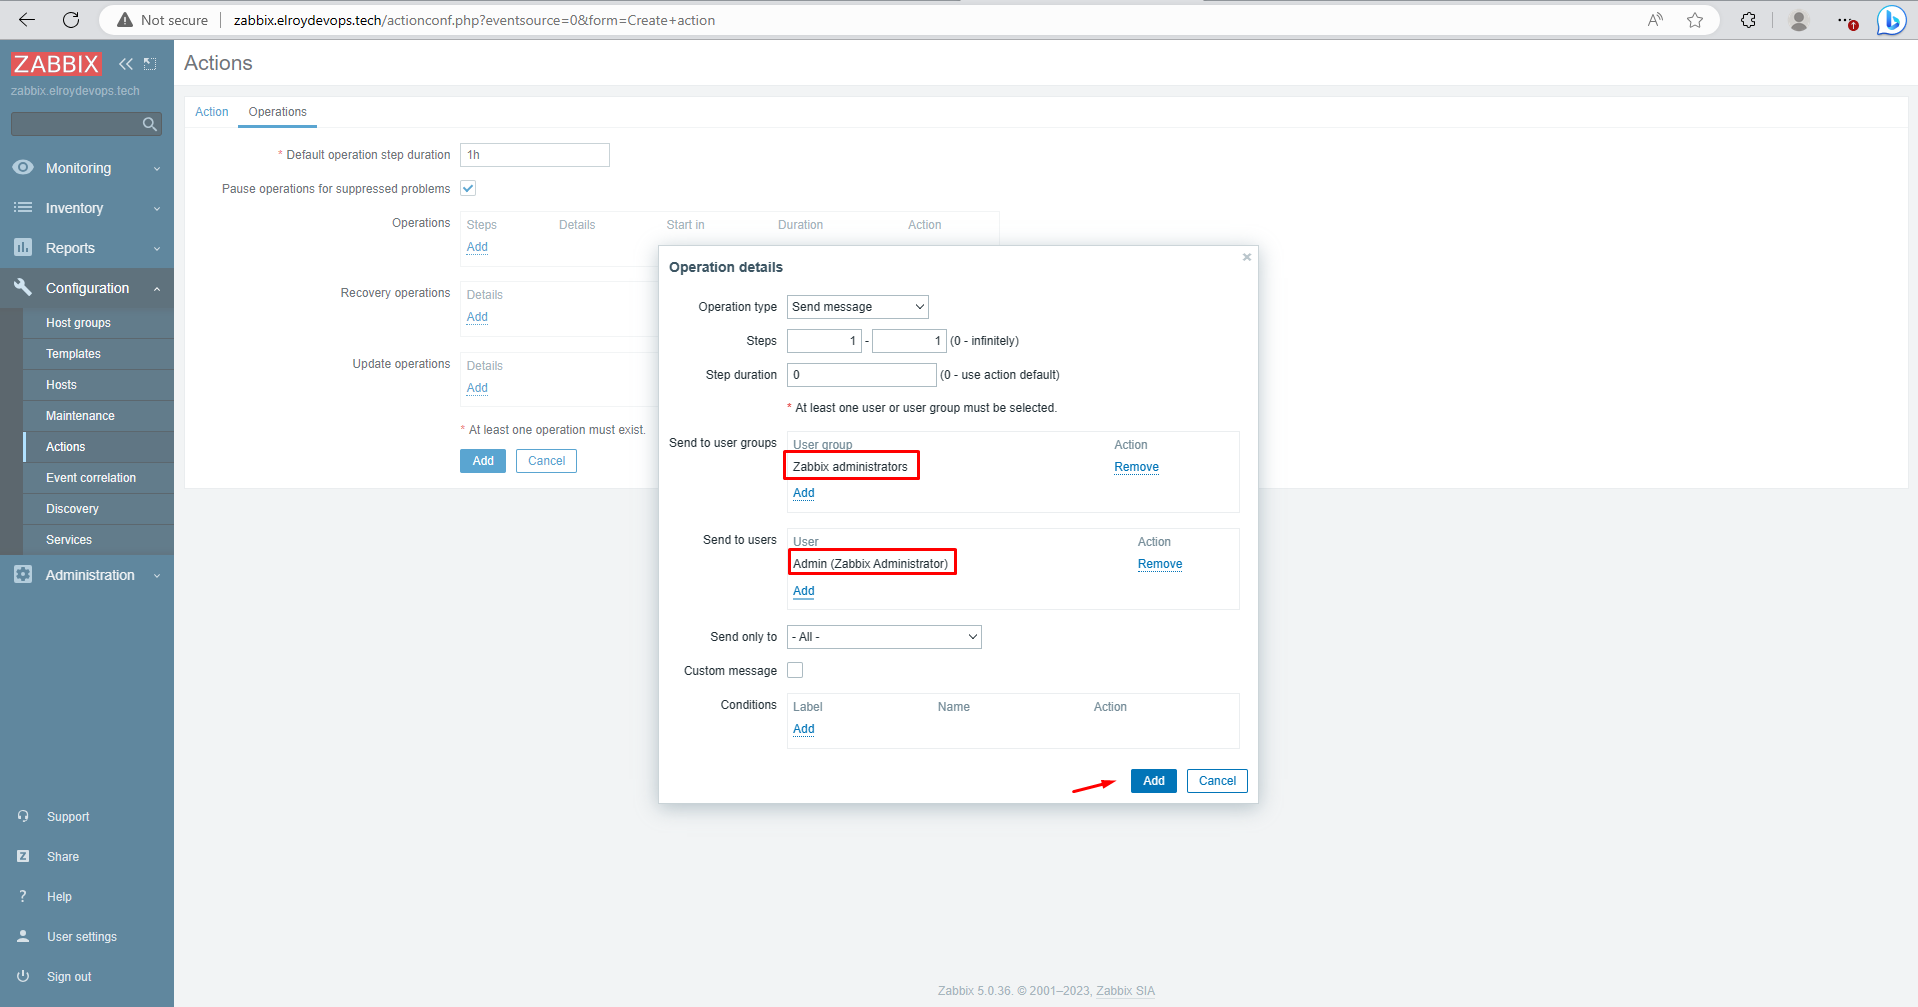The image size is (1918, 1007).
Task: Toggle Pause operations for suppressed problems
Action: point(468,188)
